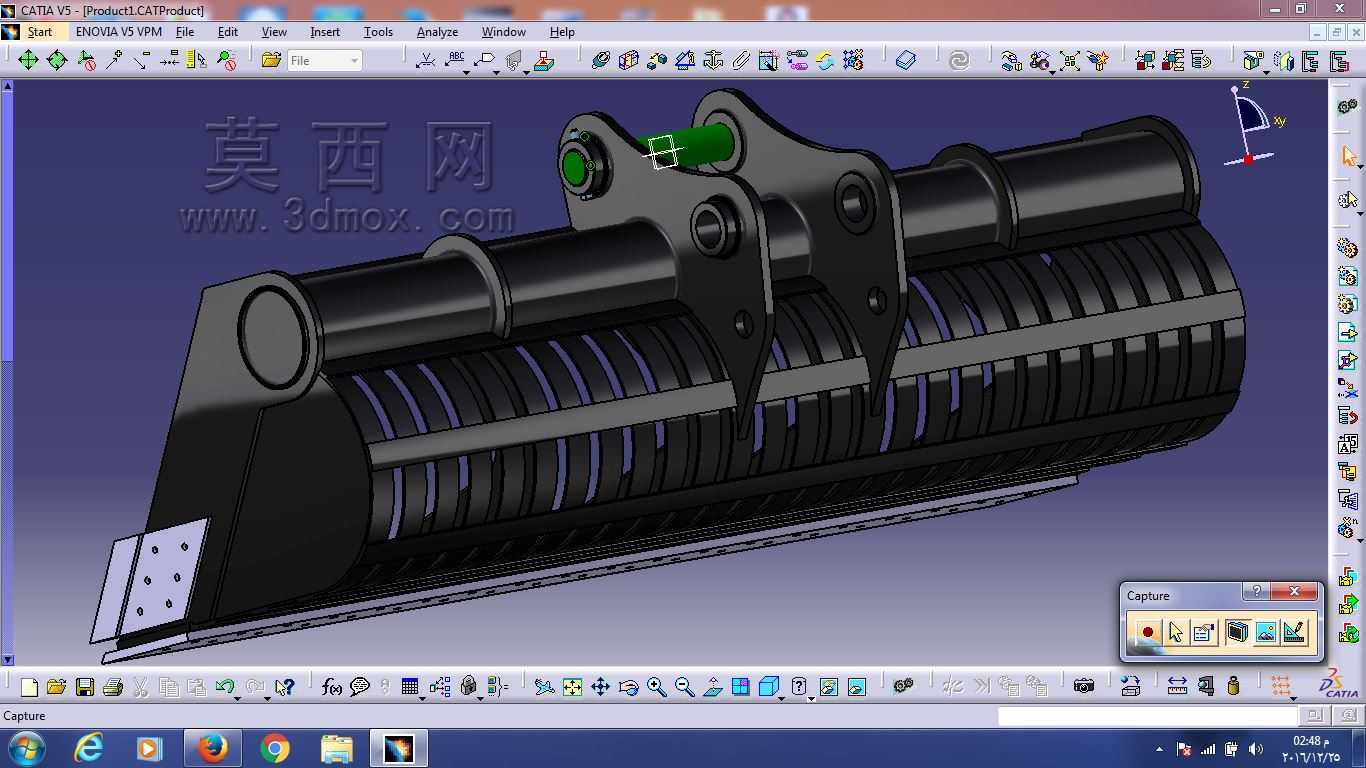Click the Measure Inertia weight icon
Screen dimensions: 1366x768
(x=1233, y=687)
